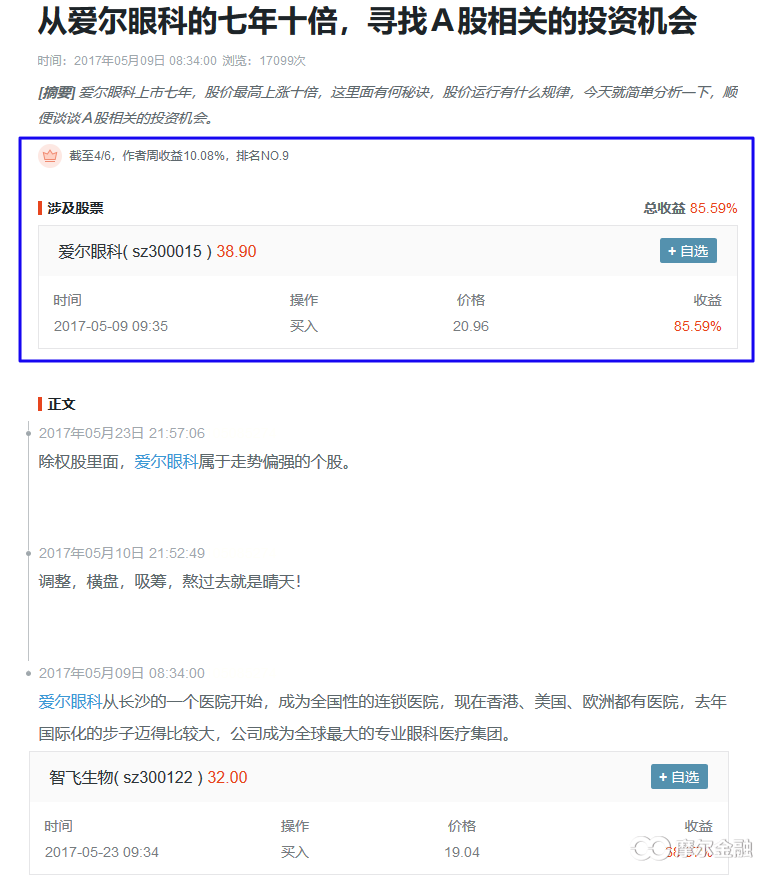This screenshot has height=878, width=768.
Task: Click the 32.00 stock price
Action: (x=227, y=777)
